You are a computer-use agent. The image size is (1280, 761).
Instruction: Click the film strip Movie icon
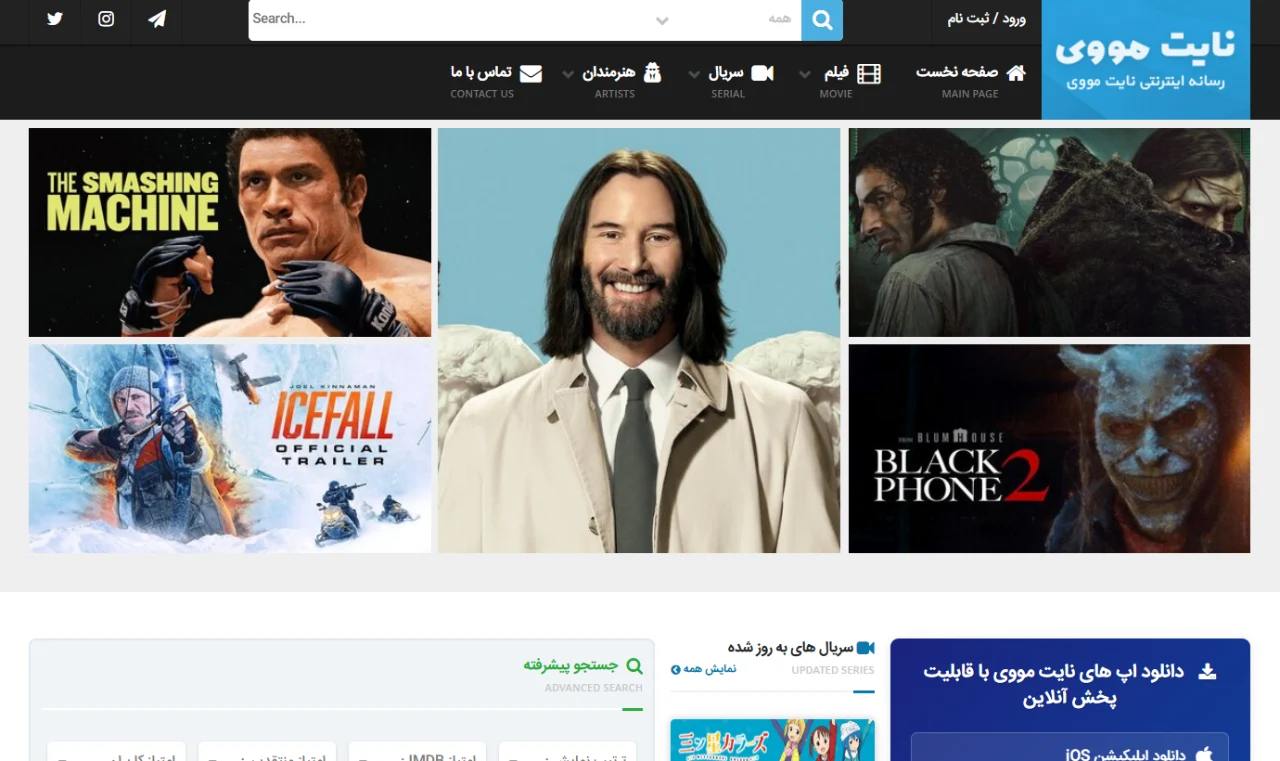[x=869, y=73]
